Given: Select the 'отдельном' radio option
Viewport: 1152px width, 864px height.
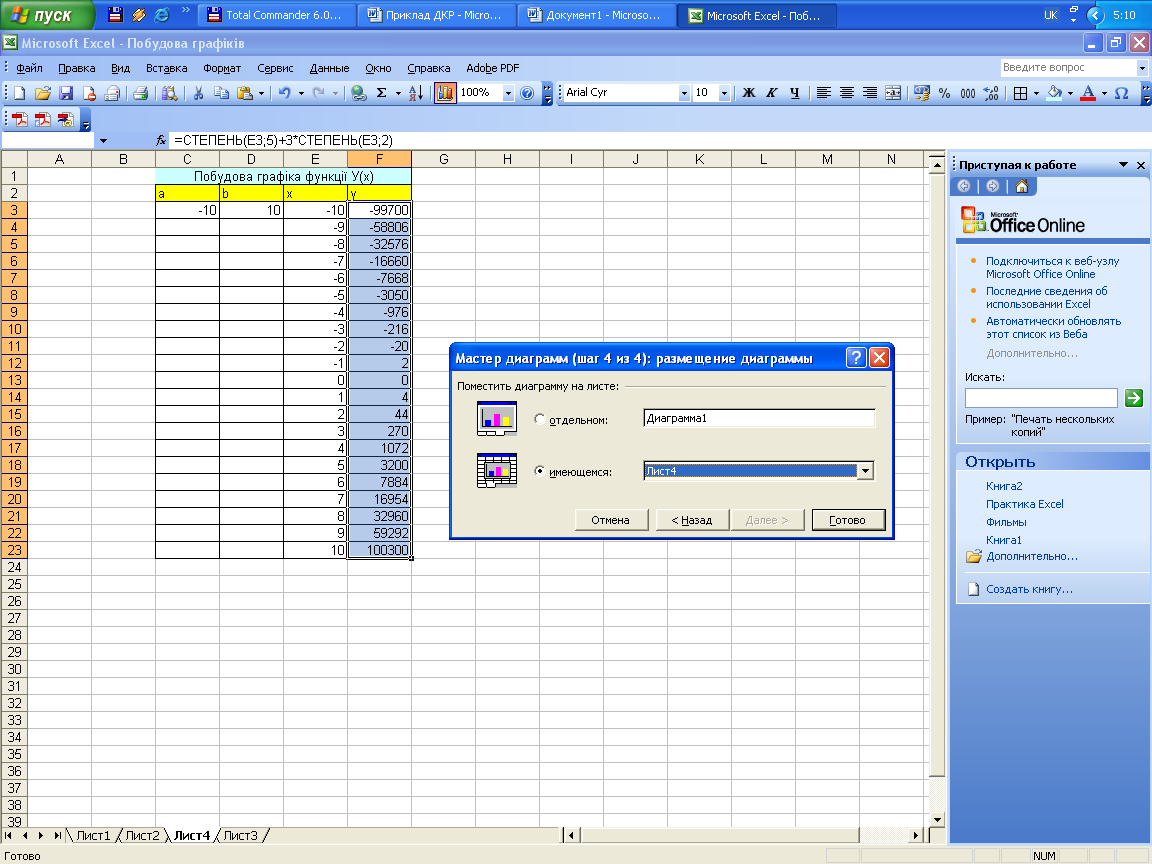Looking at the screenshot, I should (540, 419).
